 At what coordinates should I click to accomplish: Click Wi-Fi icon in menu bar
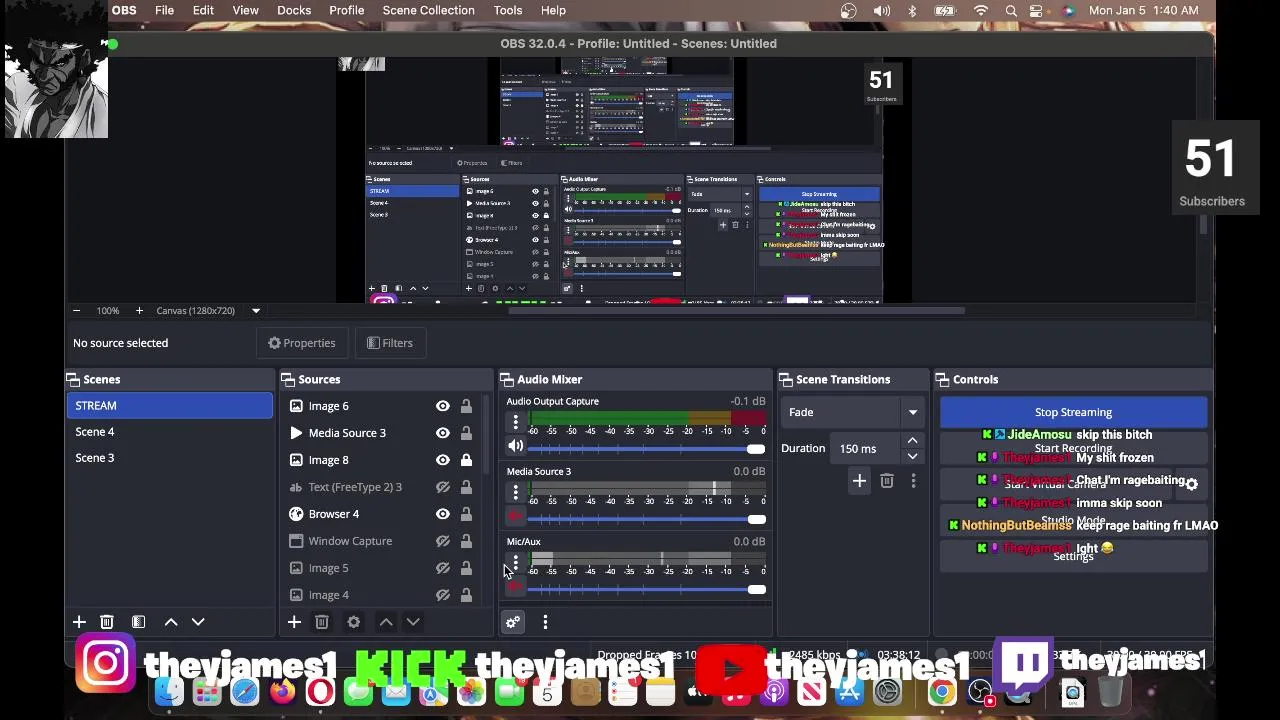[981, 10]
